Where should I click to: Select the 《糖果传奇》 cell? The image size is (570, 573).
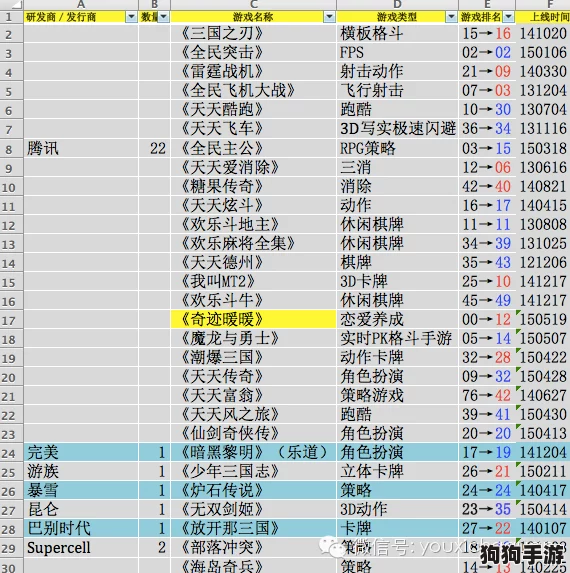click(x=254, y=187)
